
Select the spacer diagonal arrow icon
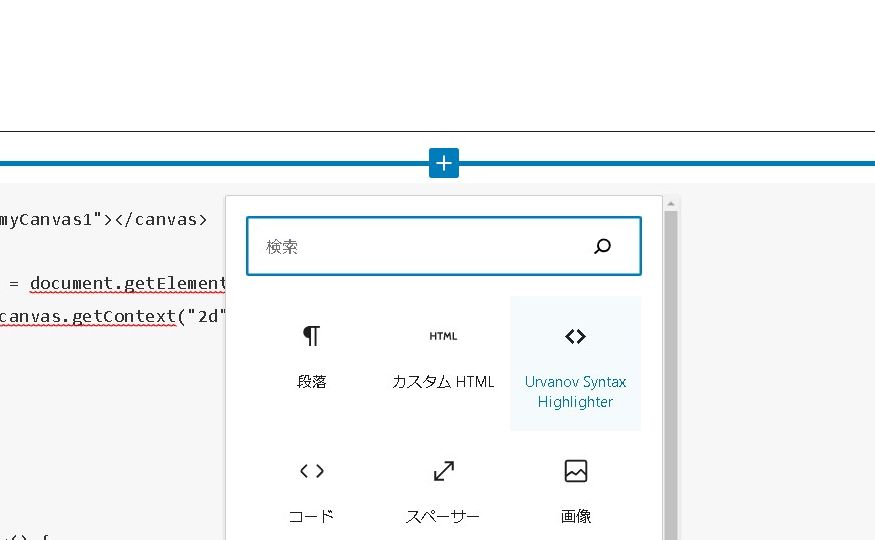[x=443, y=470]
